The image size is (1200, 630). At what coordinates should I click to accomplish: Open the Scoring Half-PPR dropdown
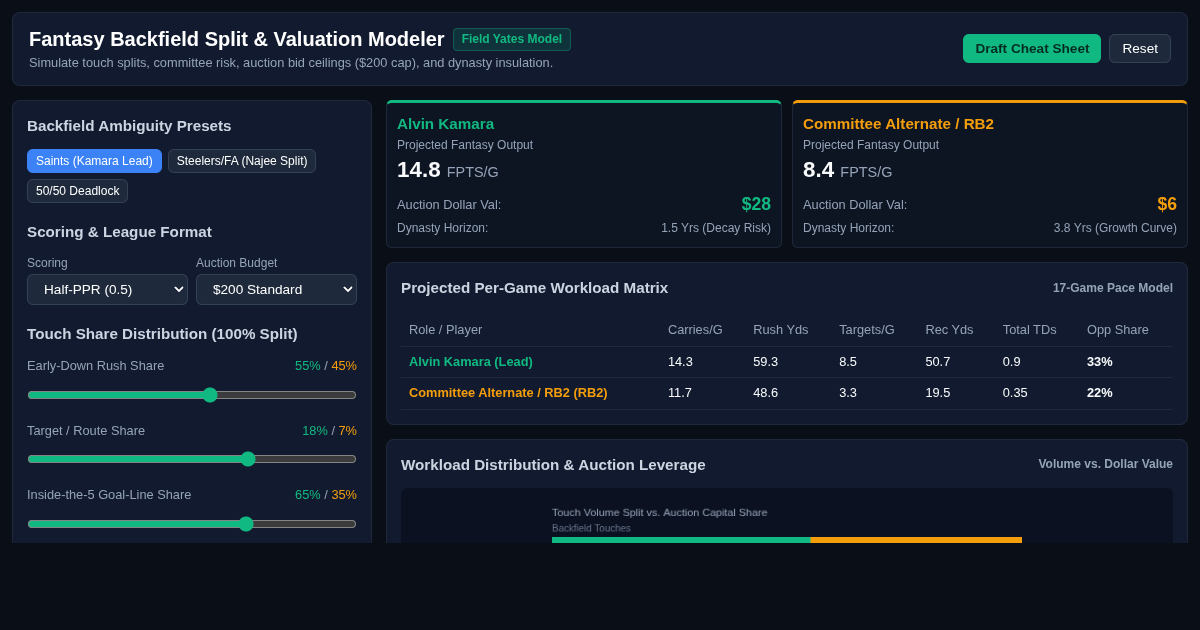(x=107, y=289)
